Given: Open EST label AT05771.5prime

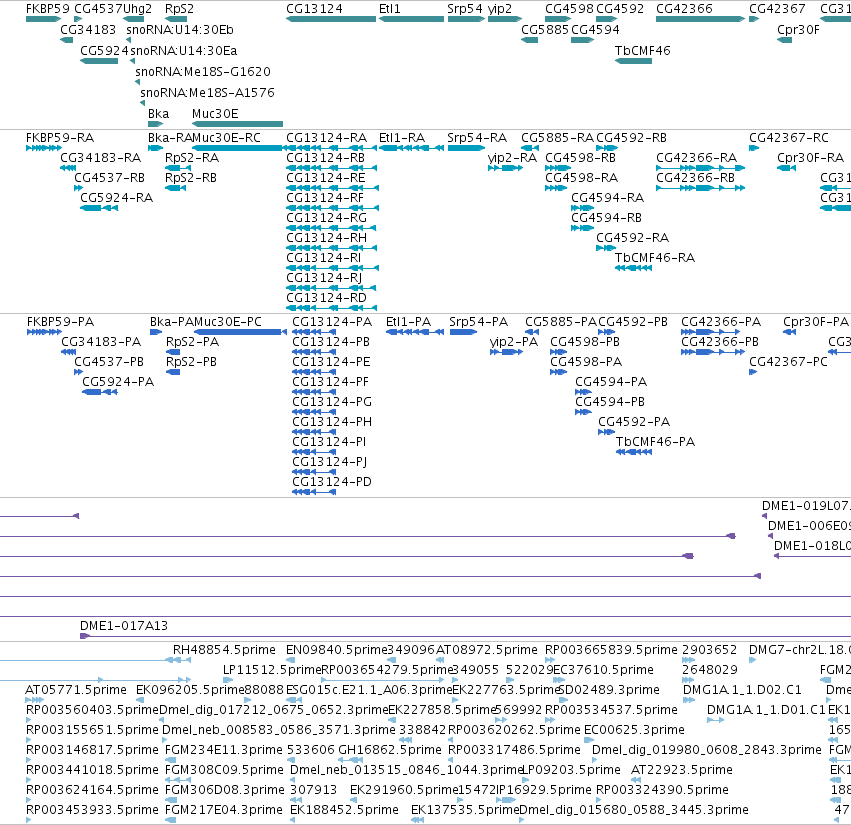Looking at the screenshot, I should (76, 690).
